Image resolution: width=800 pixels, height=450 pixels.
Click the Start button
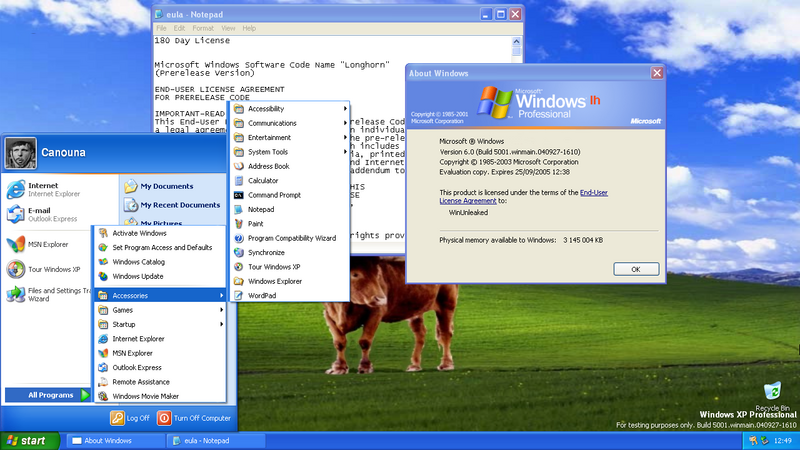point(30,441)
